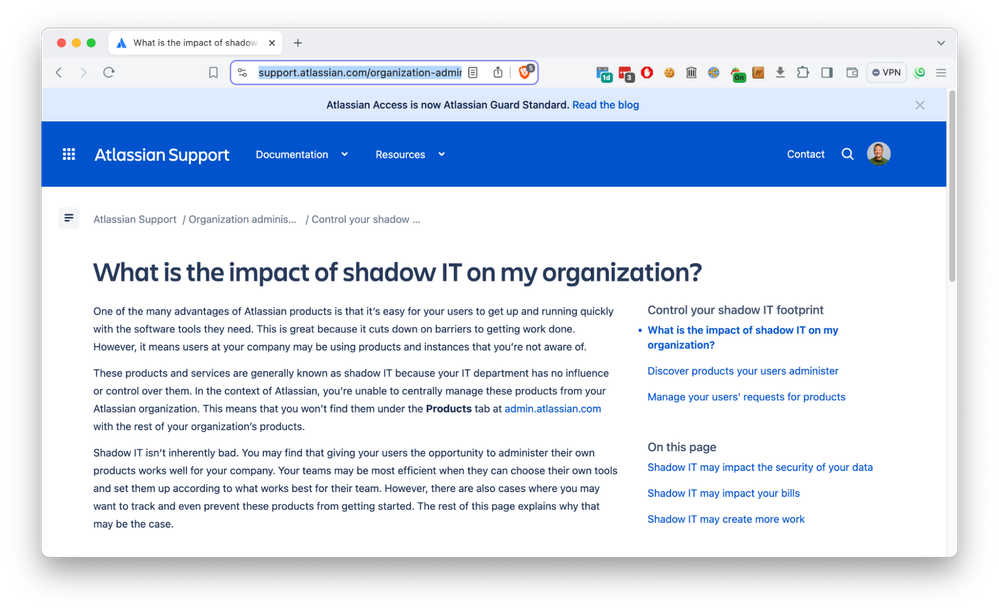Click the tomato extension icon with On badge
The height and width of the screenshot is (612, 999).
pos(737,74)
